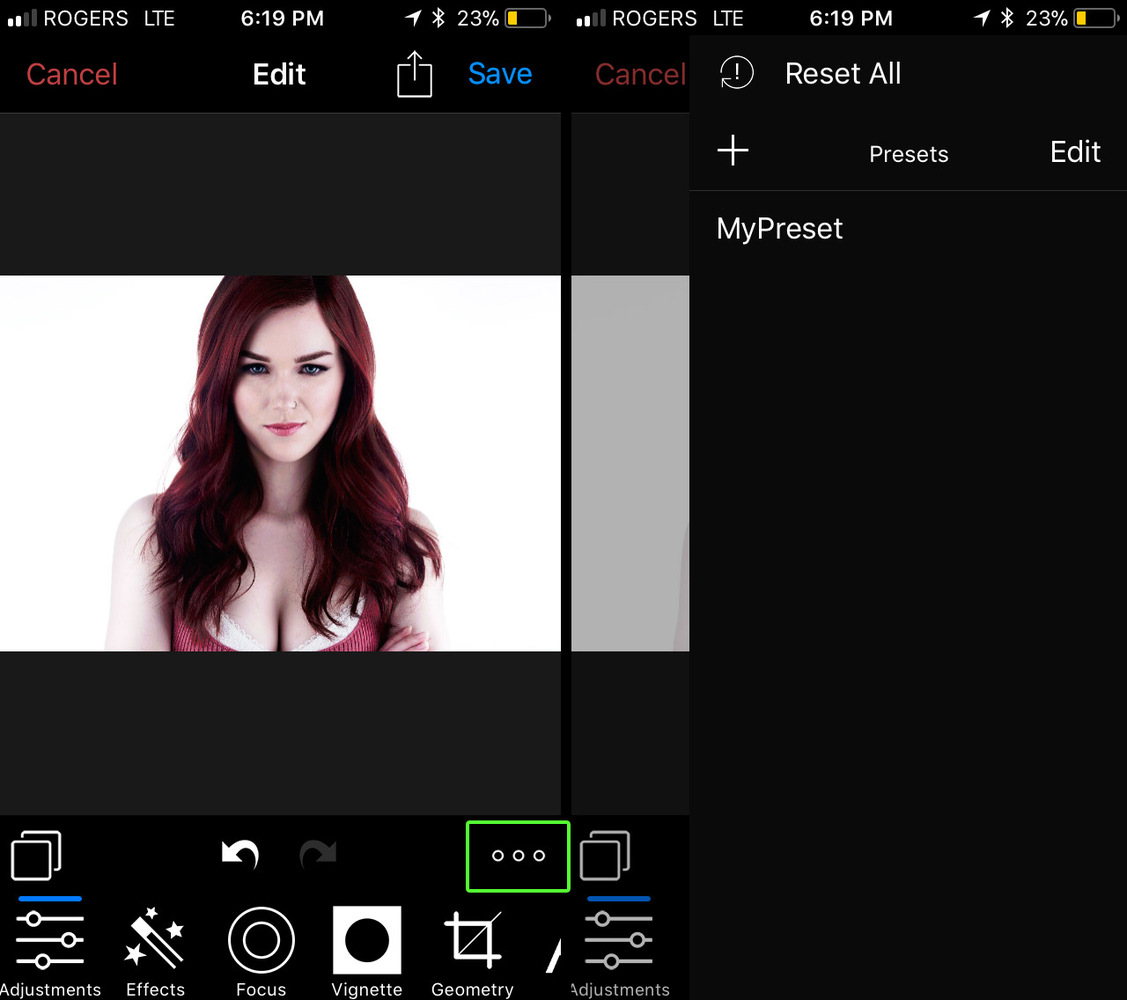The image size is (1127, 1000).
Task: Select the Effects magic wand tool
Action: (155, 950)
